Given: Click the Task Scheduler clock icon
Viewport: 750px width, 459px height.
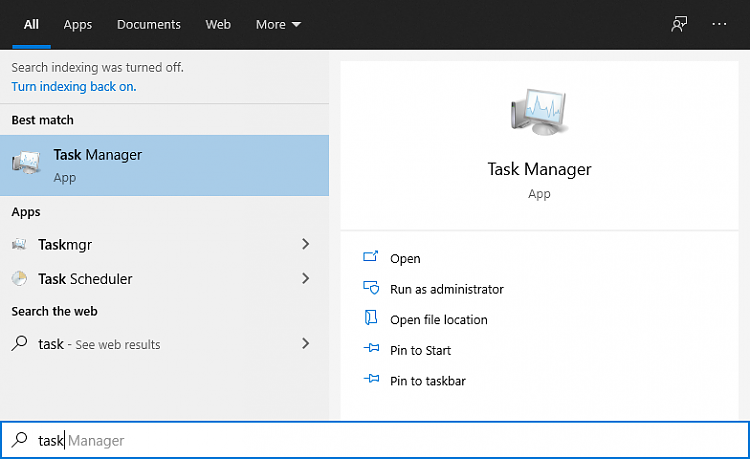Looking at the screenshot, I should coord(19,279).
